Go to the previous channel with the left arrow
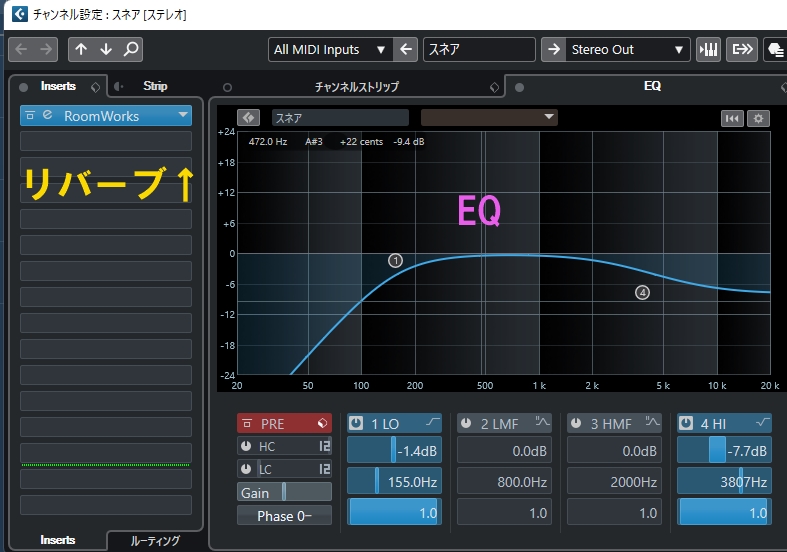This screenshot has width=787, height=552. coord(21,49)
